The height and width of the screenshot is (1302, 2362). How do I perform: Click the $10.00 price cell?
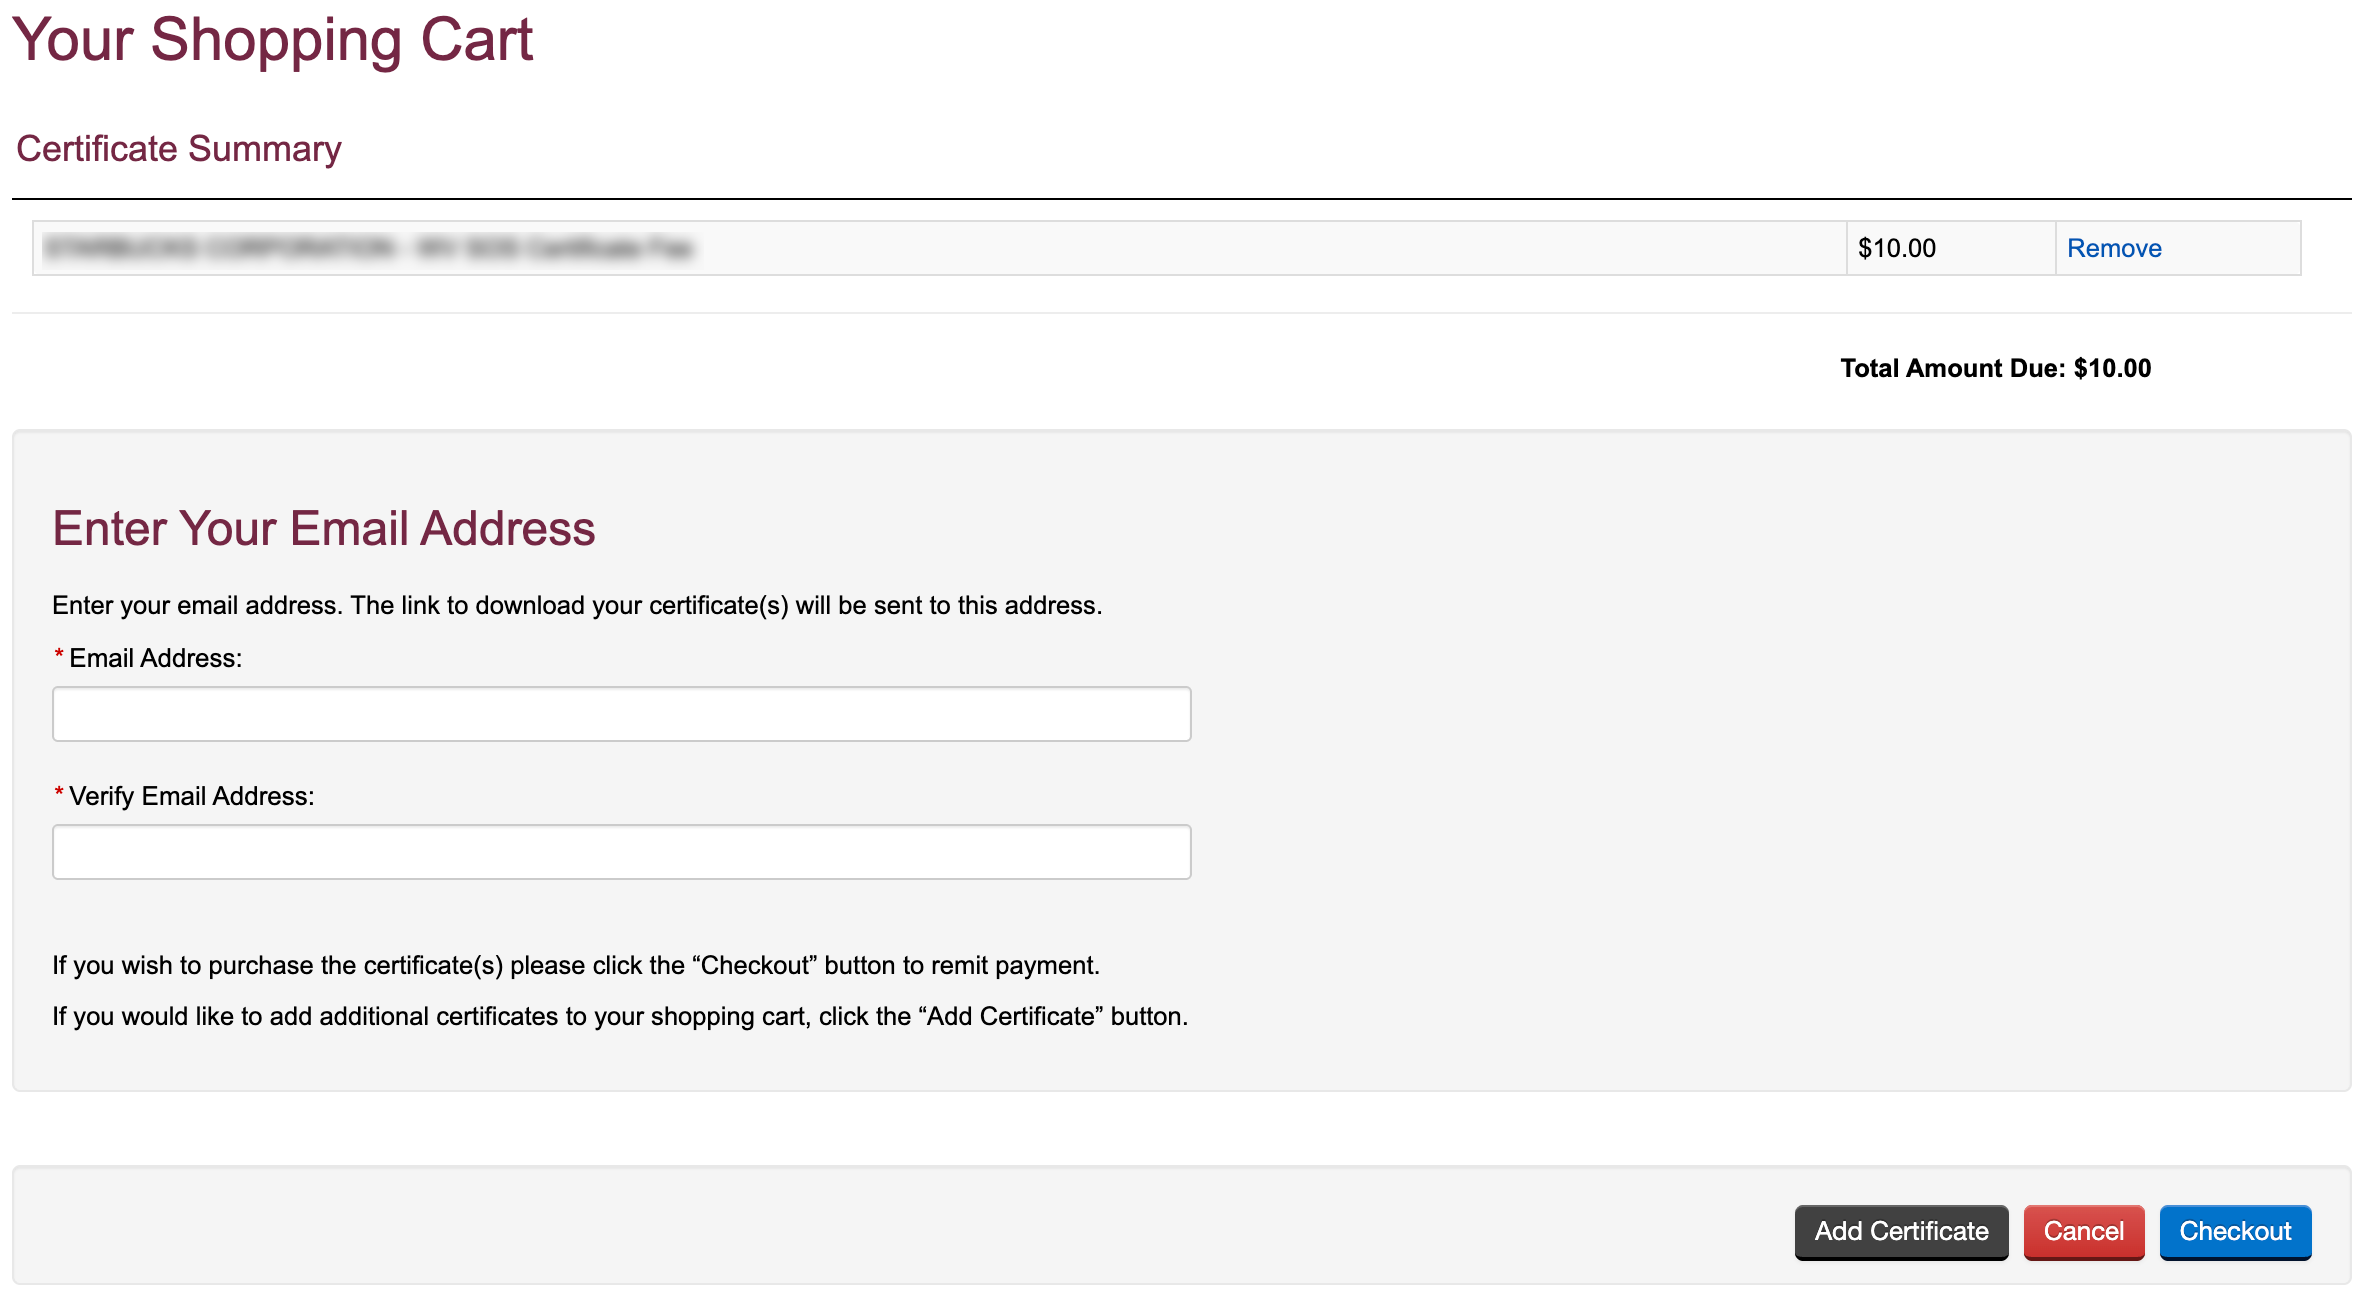1950,248
